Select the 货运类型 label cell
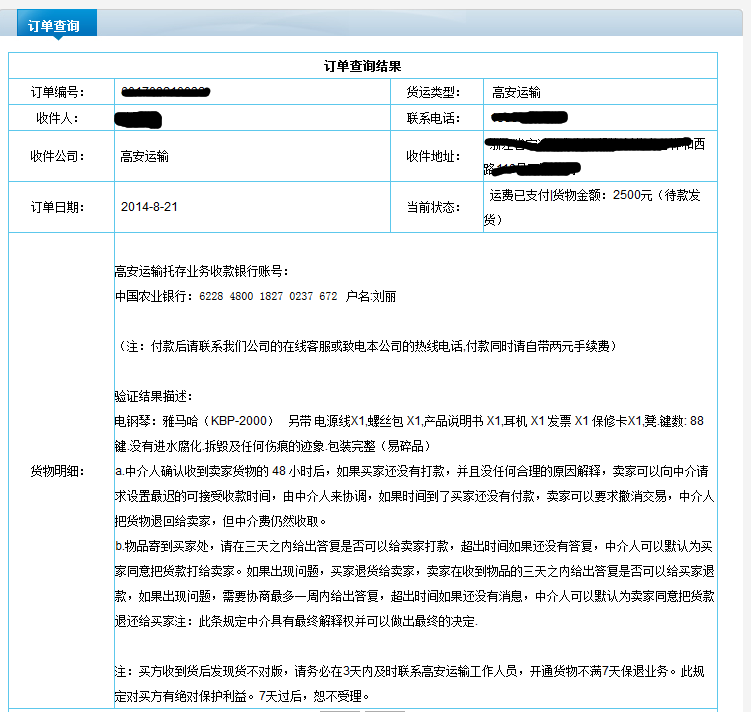 432,92
